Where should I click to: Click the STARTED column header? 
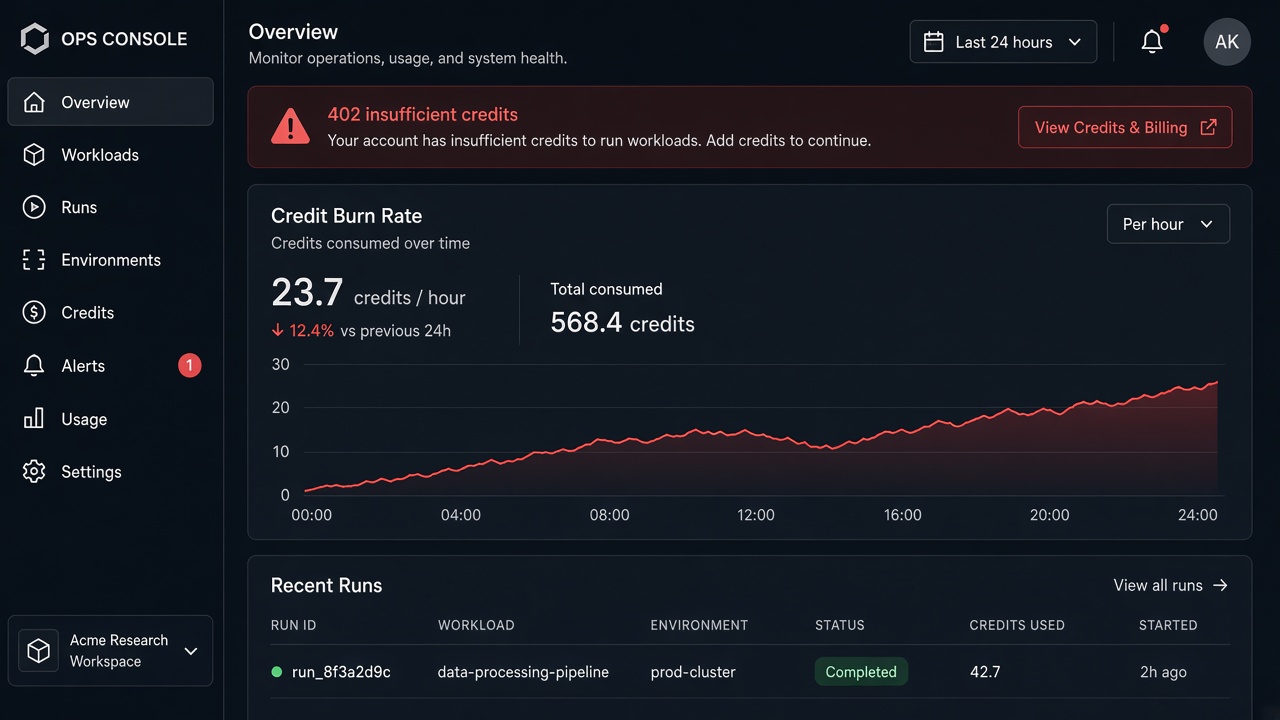(x=1168, y=625)
